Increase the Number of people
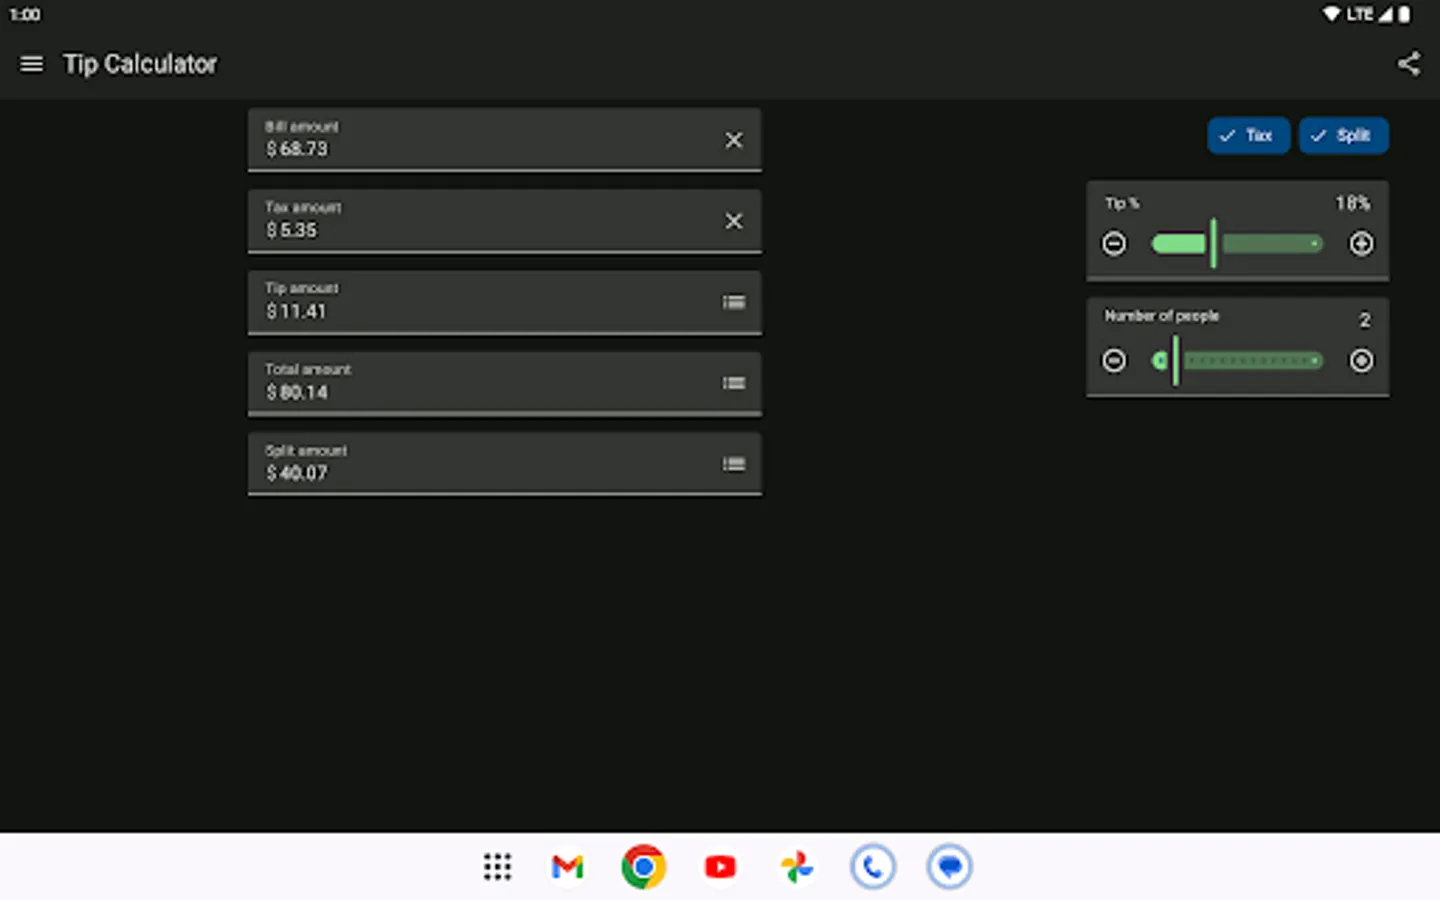Image resolution: width=1440 pixels, height=900 pixels. pyautogui.click(x=1361, y=360)
